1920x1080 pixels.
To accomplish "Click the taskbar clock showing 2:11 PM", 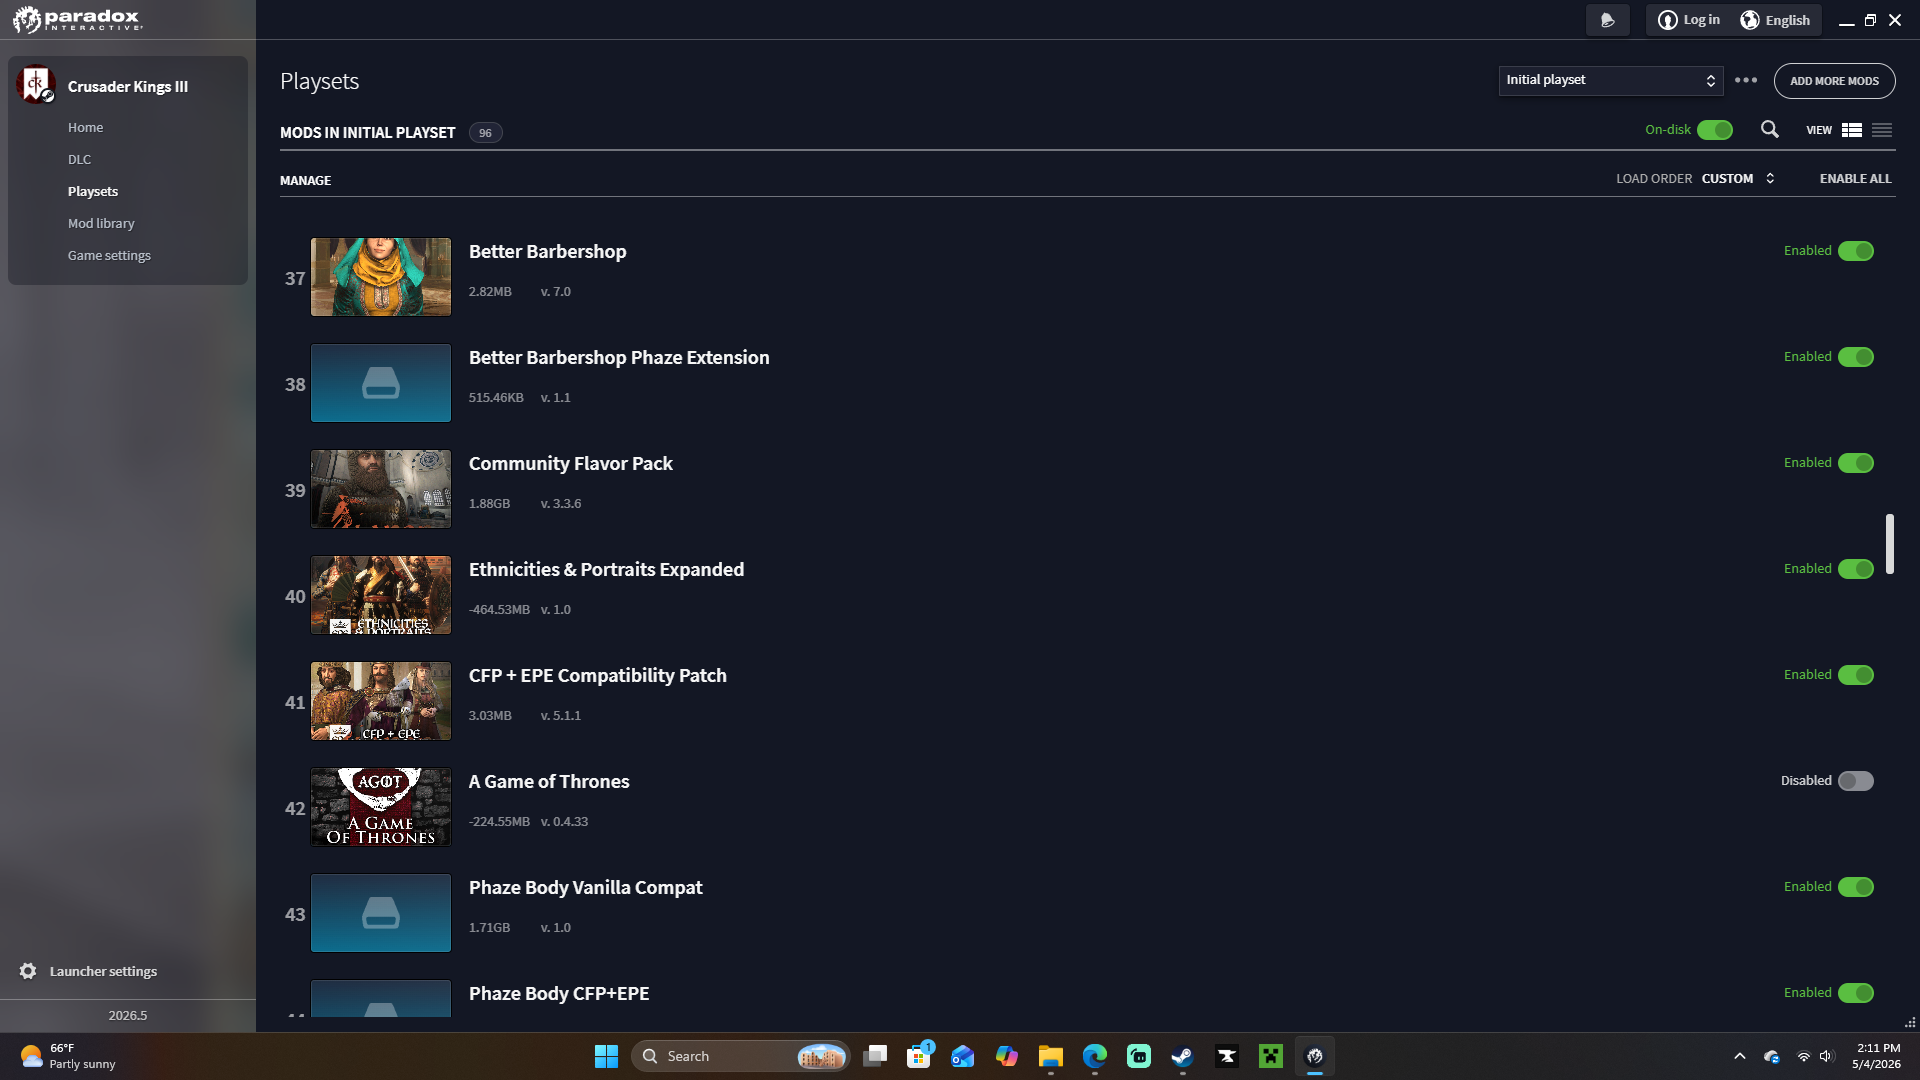I will [1876, 1056].
